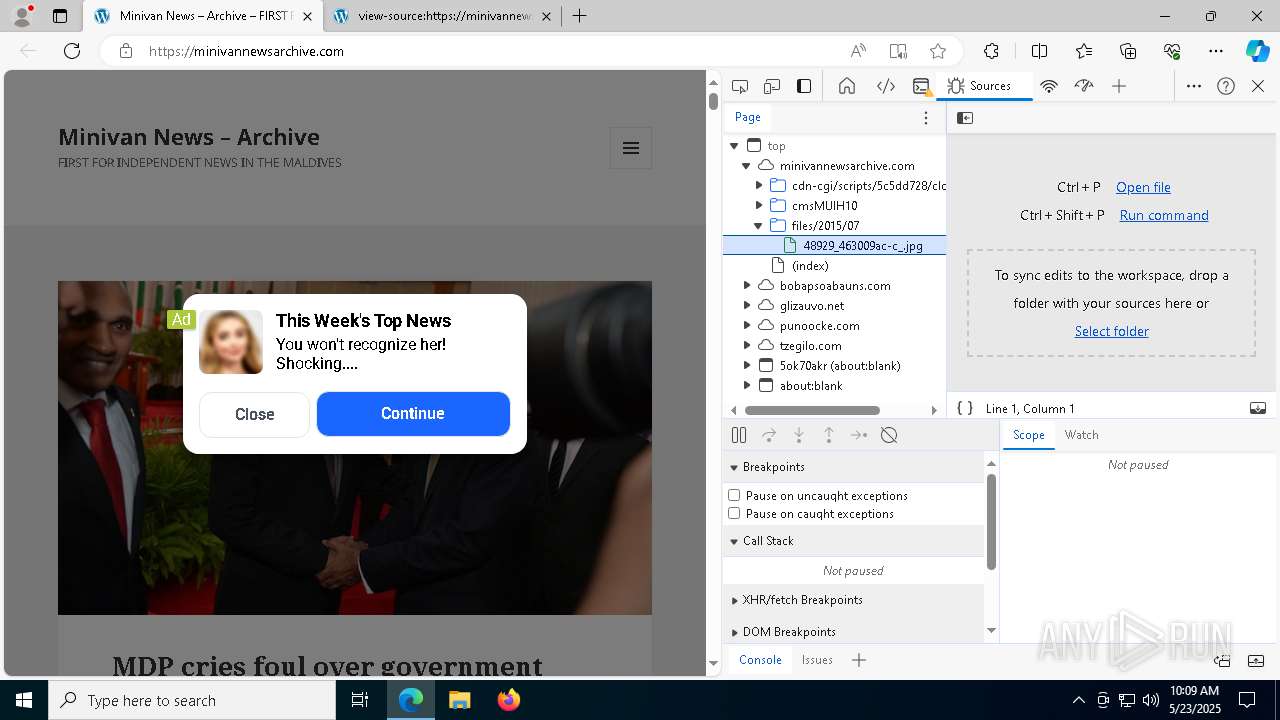Enable Pause on caught exceptions
The width and height of the screenshot is (1280, 720).
point(734,513)
